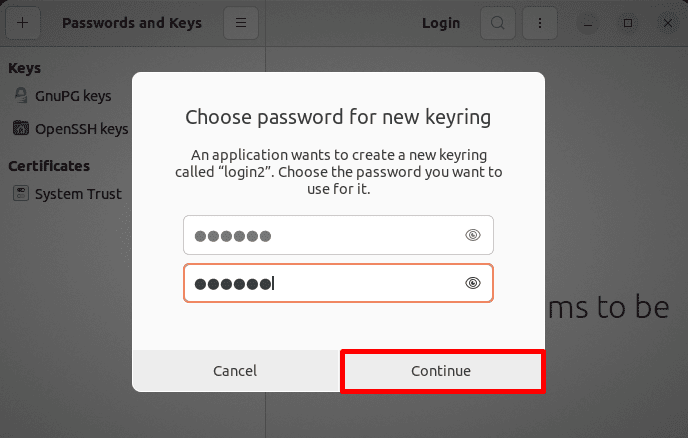Click the search magnifier icon
The width and height of the screenshot is (688, 438).
point(496,22)
